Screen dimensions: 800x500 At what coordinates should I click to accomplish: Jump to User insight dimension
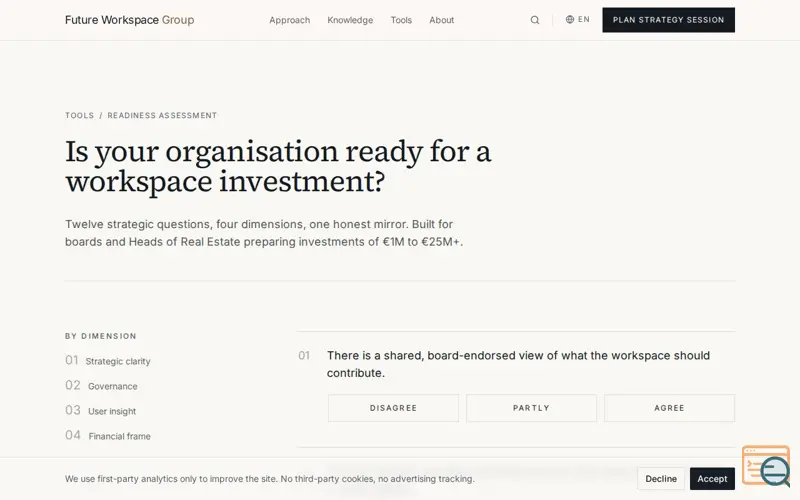pos(101,411)
